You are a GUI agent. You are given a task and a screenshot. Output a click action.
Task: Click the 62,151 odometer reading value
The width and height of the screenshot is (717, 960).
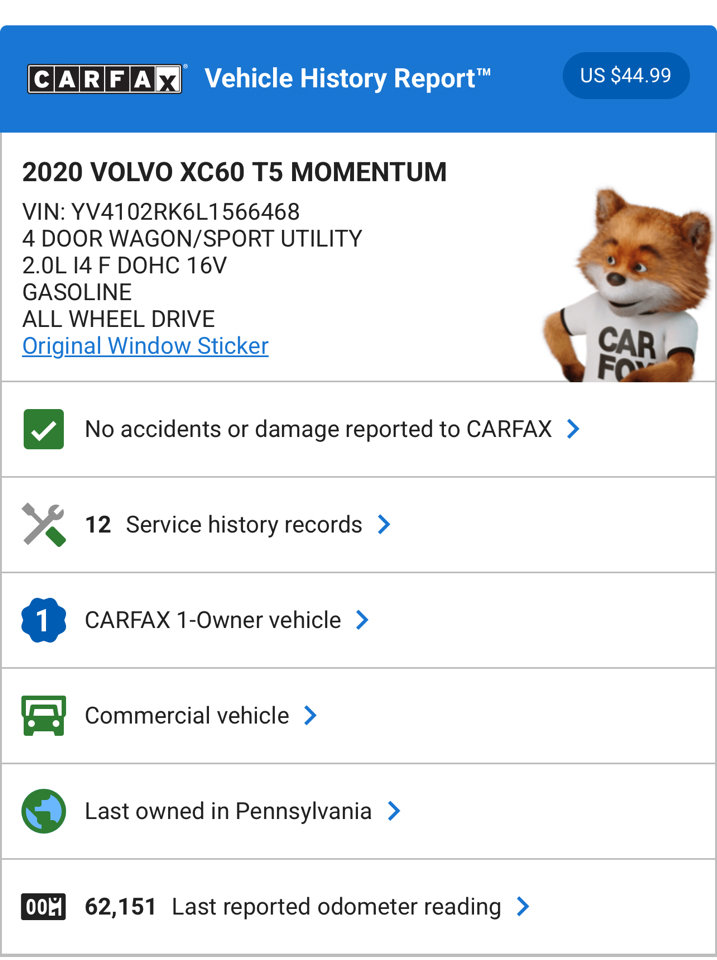[x=121, y=906]
